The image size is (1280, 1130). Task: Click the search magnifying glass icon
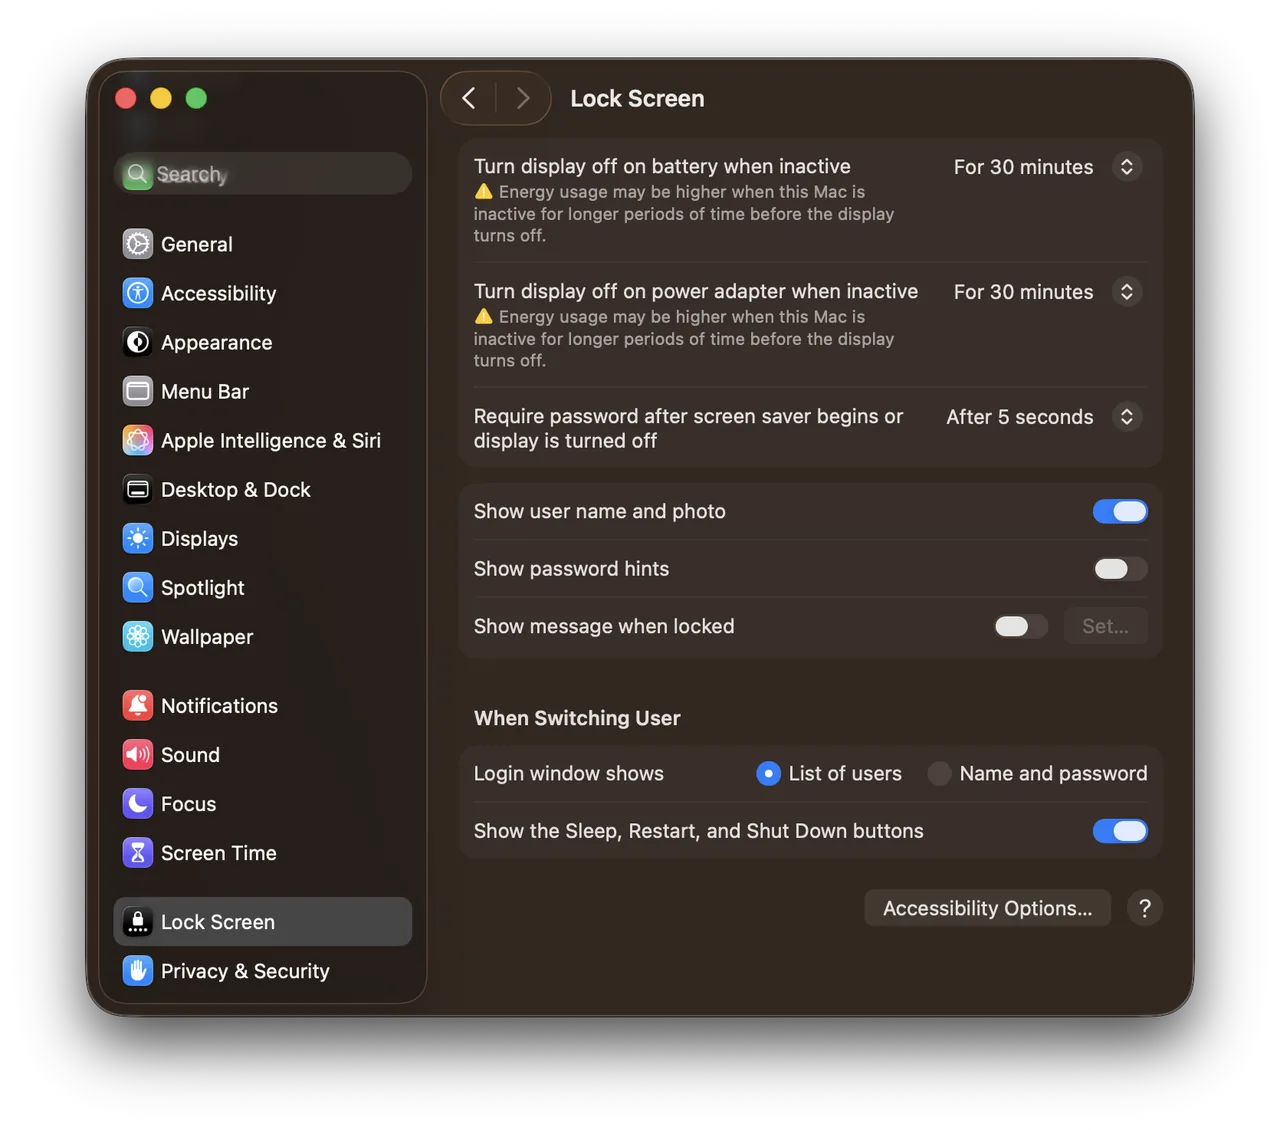click(137, 174)
